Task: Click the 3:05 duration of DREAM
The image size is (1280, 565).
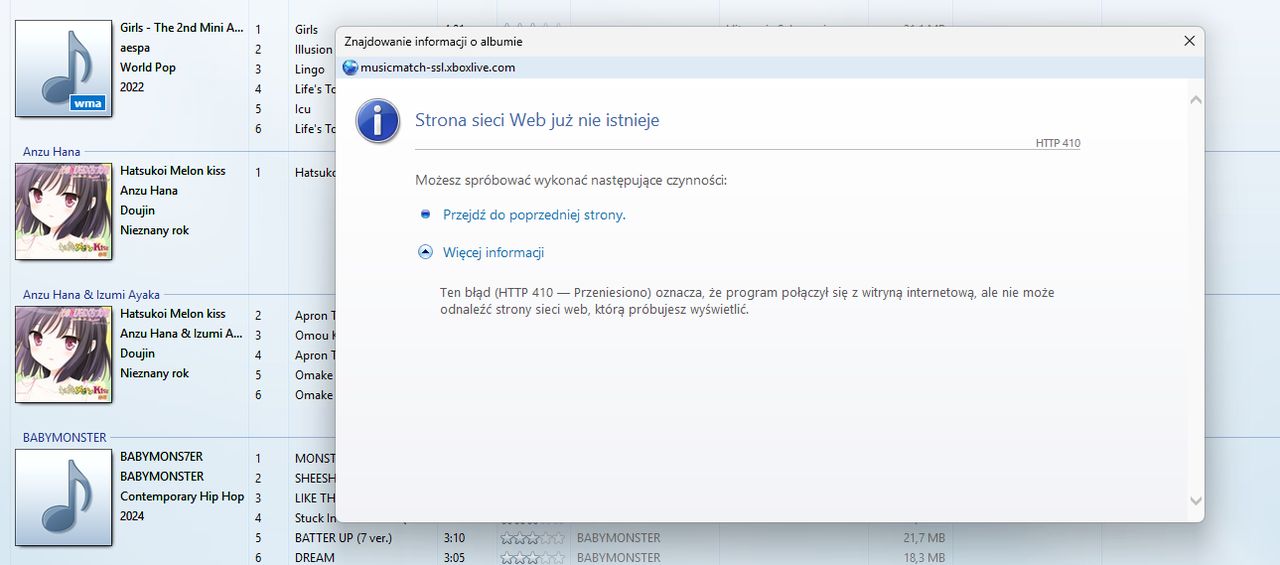Action: pos(455,558)
